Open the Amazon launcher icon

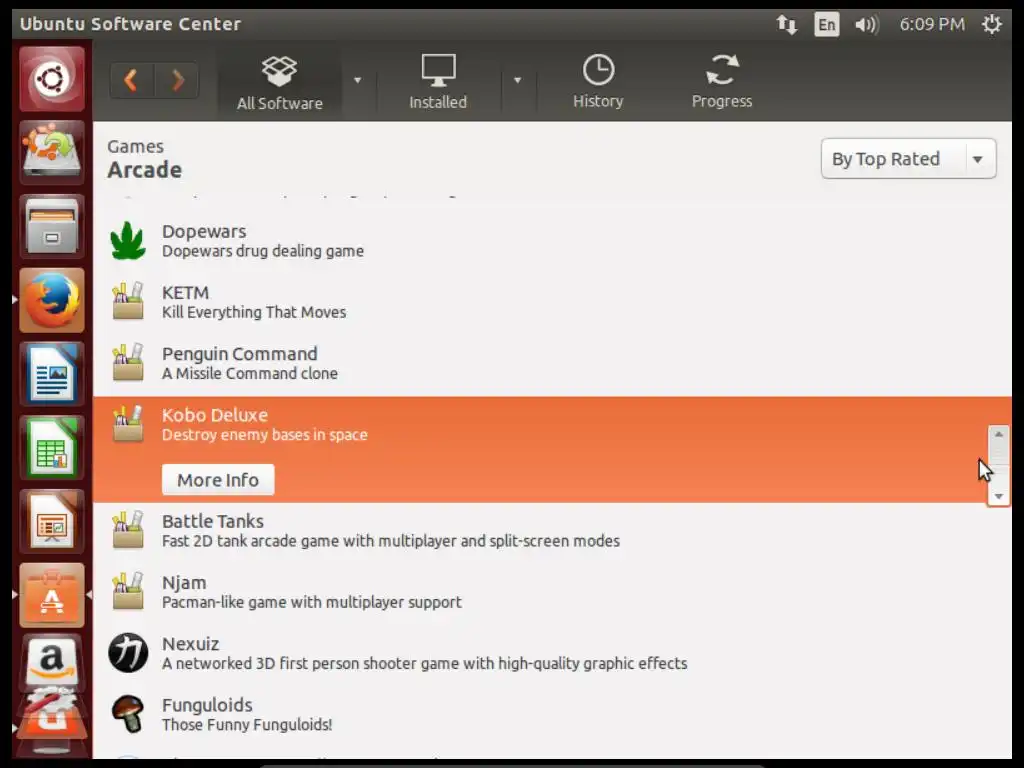point(52,661)
